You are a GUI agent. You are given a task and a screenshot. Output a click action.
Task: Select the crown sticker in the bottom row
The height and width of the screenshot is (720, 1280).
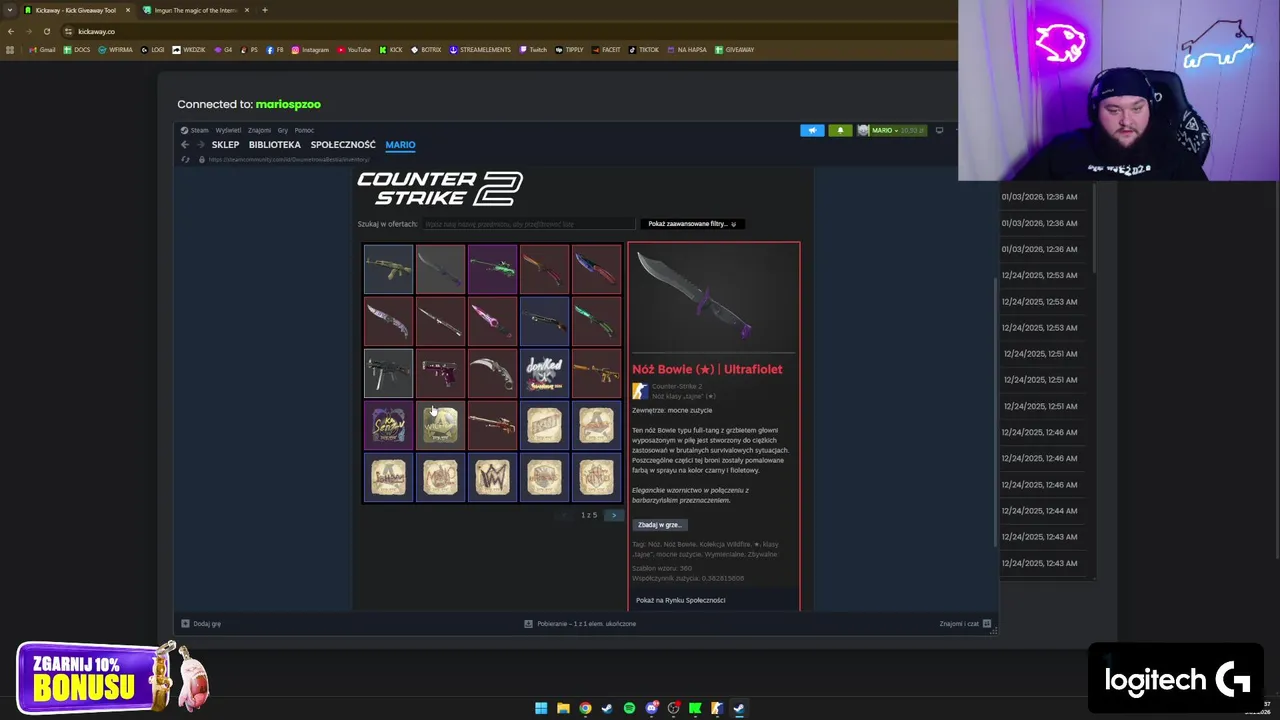click(492, 477)
